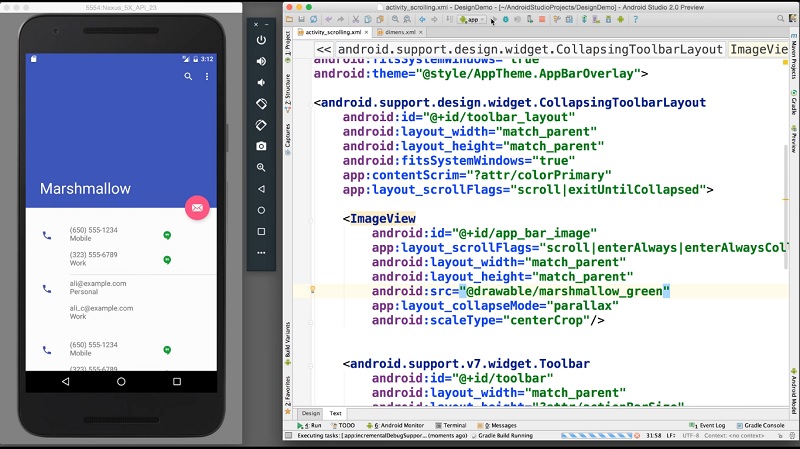800x449 pixels.
Task: Click the Save All icon in Android Studio toolbar
Action: click(302, 19)
